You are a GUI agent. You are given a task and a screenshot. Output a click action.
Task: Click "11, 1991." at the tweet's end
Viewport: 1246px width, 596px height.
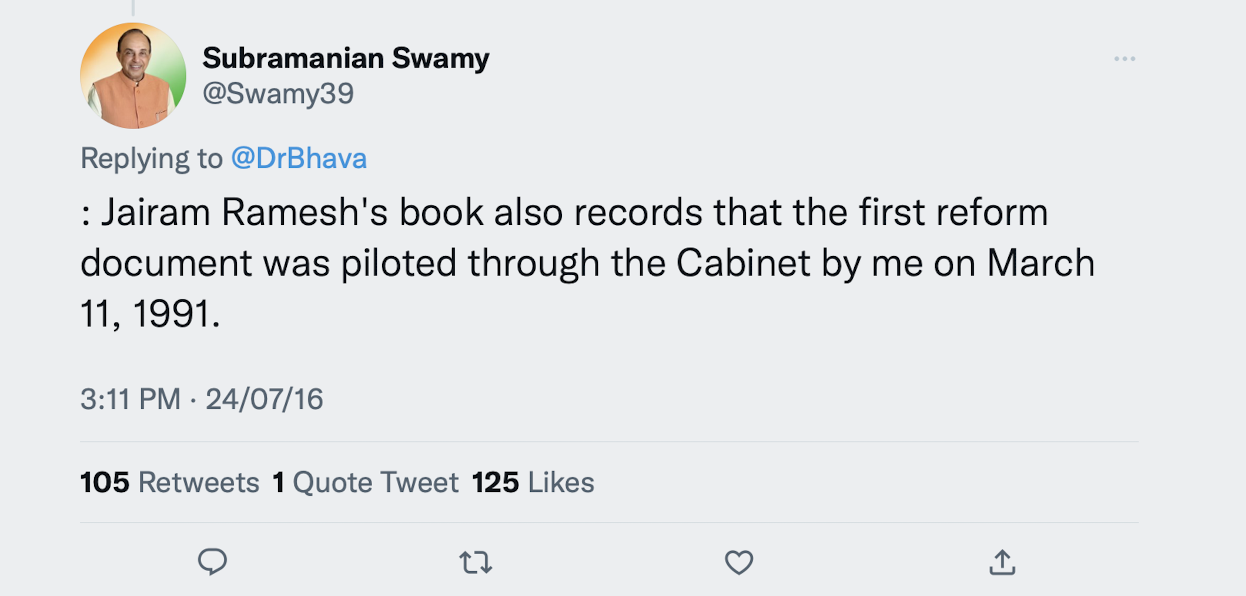click(149, 315)
